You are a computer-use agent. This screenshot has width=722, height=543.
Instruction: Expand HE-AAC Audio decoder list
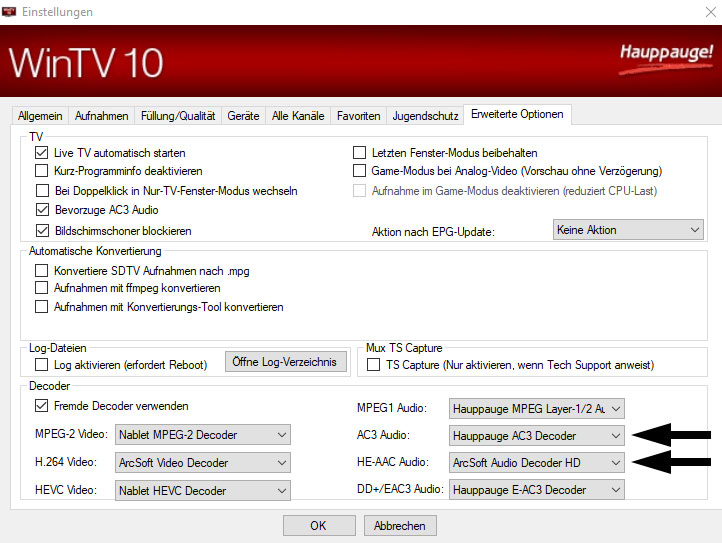537,463
